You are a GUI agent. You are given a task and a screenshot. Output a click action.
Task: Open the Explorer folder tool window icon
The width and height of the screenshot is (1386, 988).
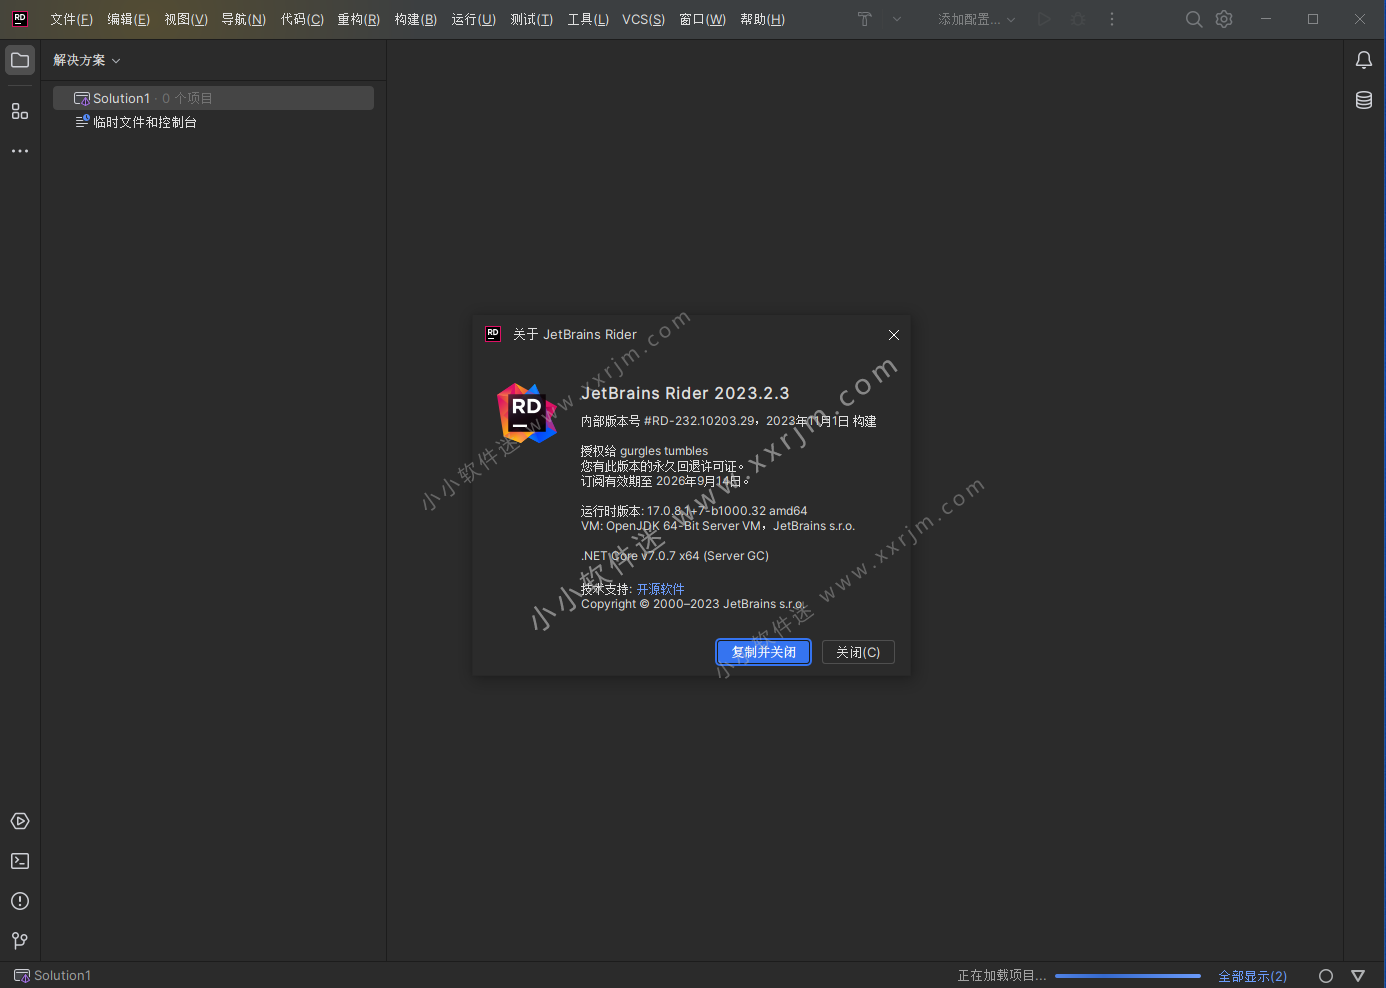20,60
